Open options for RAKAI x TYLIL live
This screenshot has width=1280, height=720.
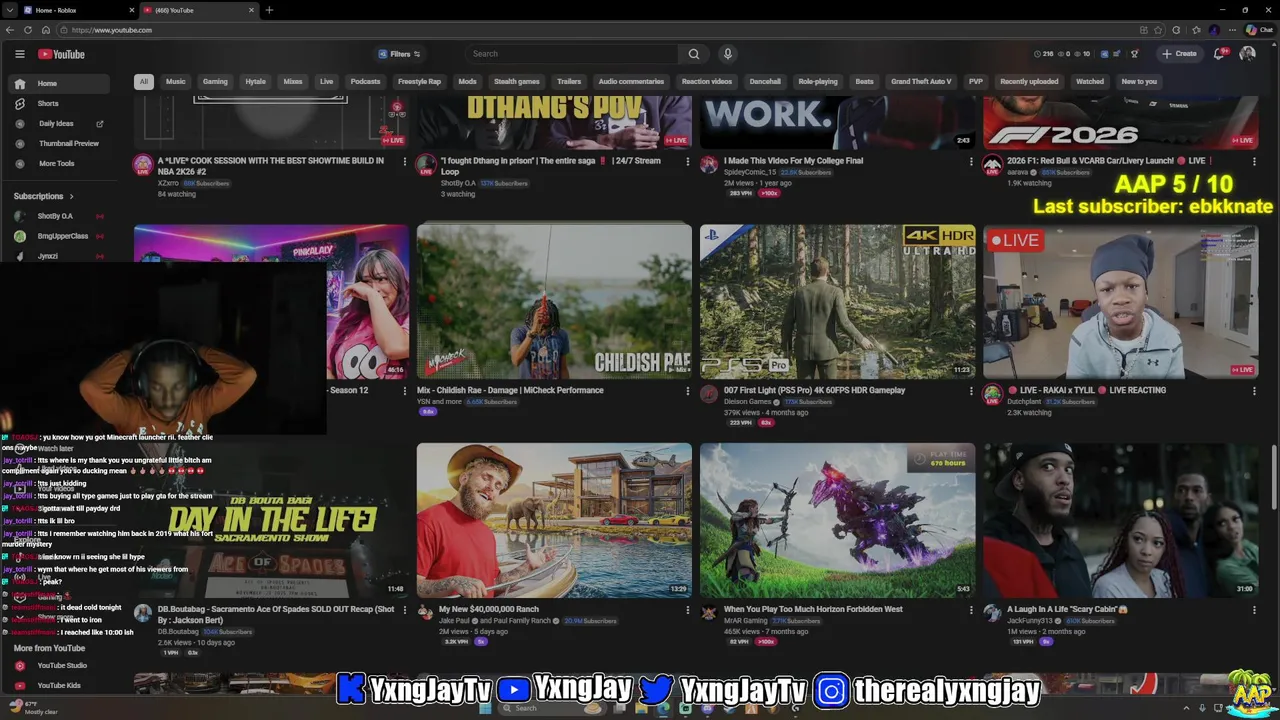(x=1254, y=391)
